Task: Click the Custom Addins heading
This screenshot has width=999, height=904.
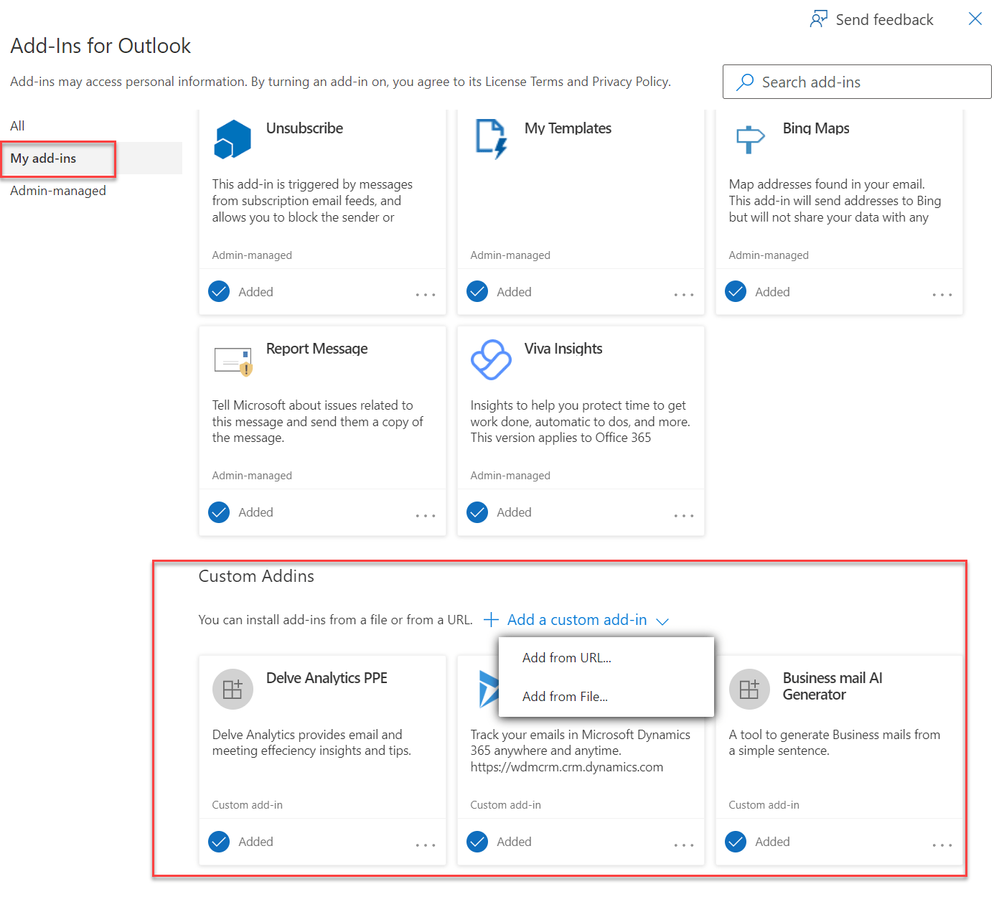Action: (256, 576)
